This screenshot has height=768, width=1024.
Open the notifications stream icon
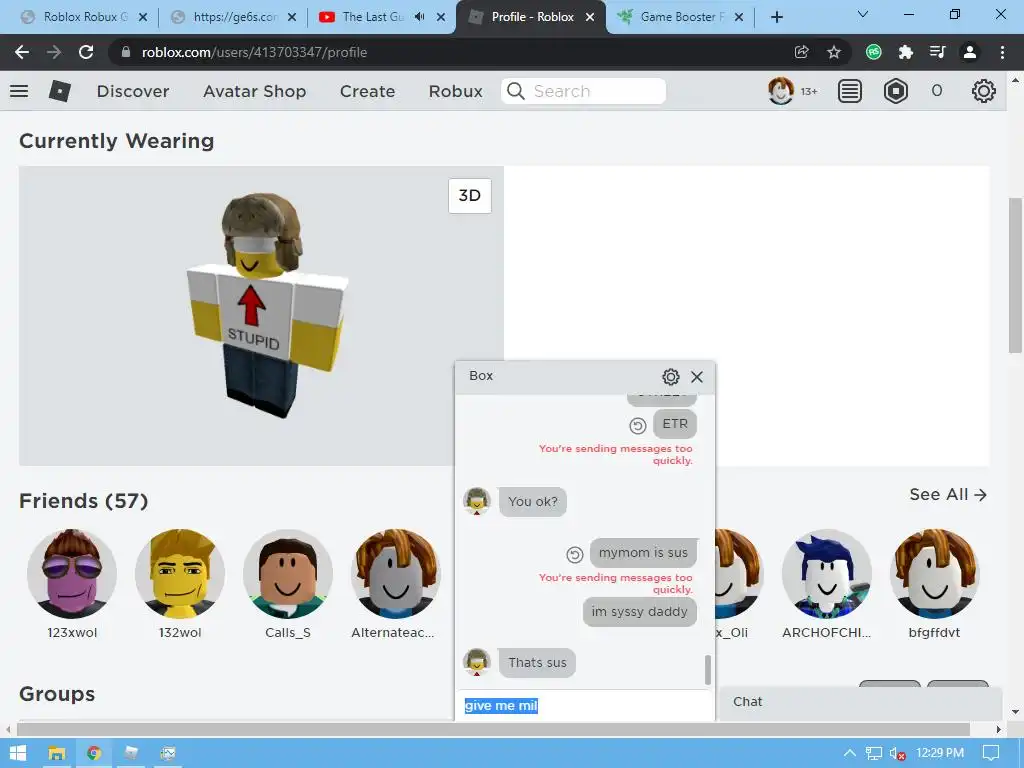(x=850, y=91)
